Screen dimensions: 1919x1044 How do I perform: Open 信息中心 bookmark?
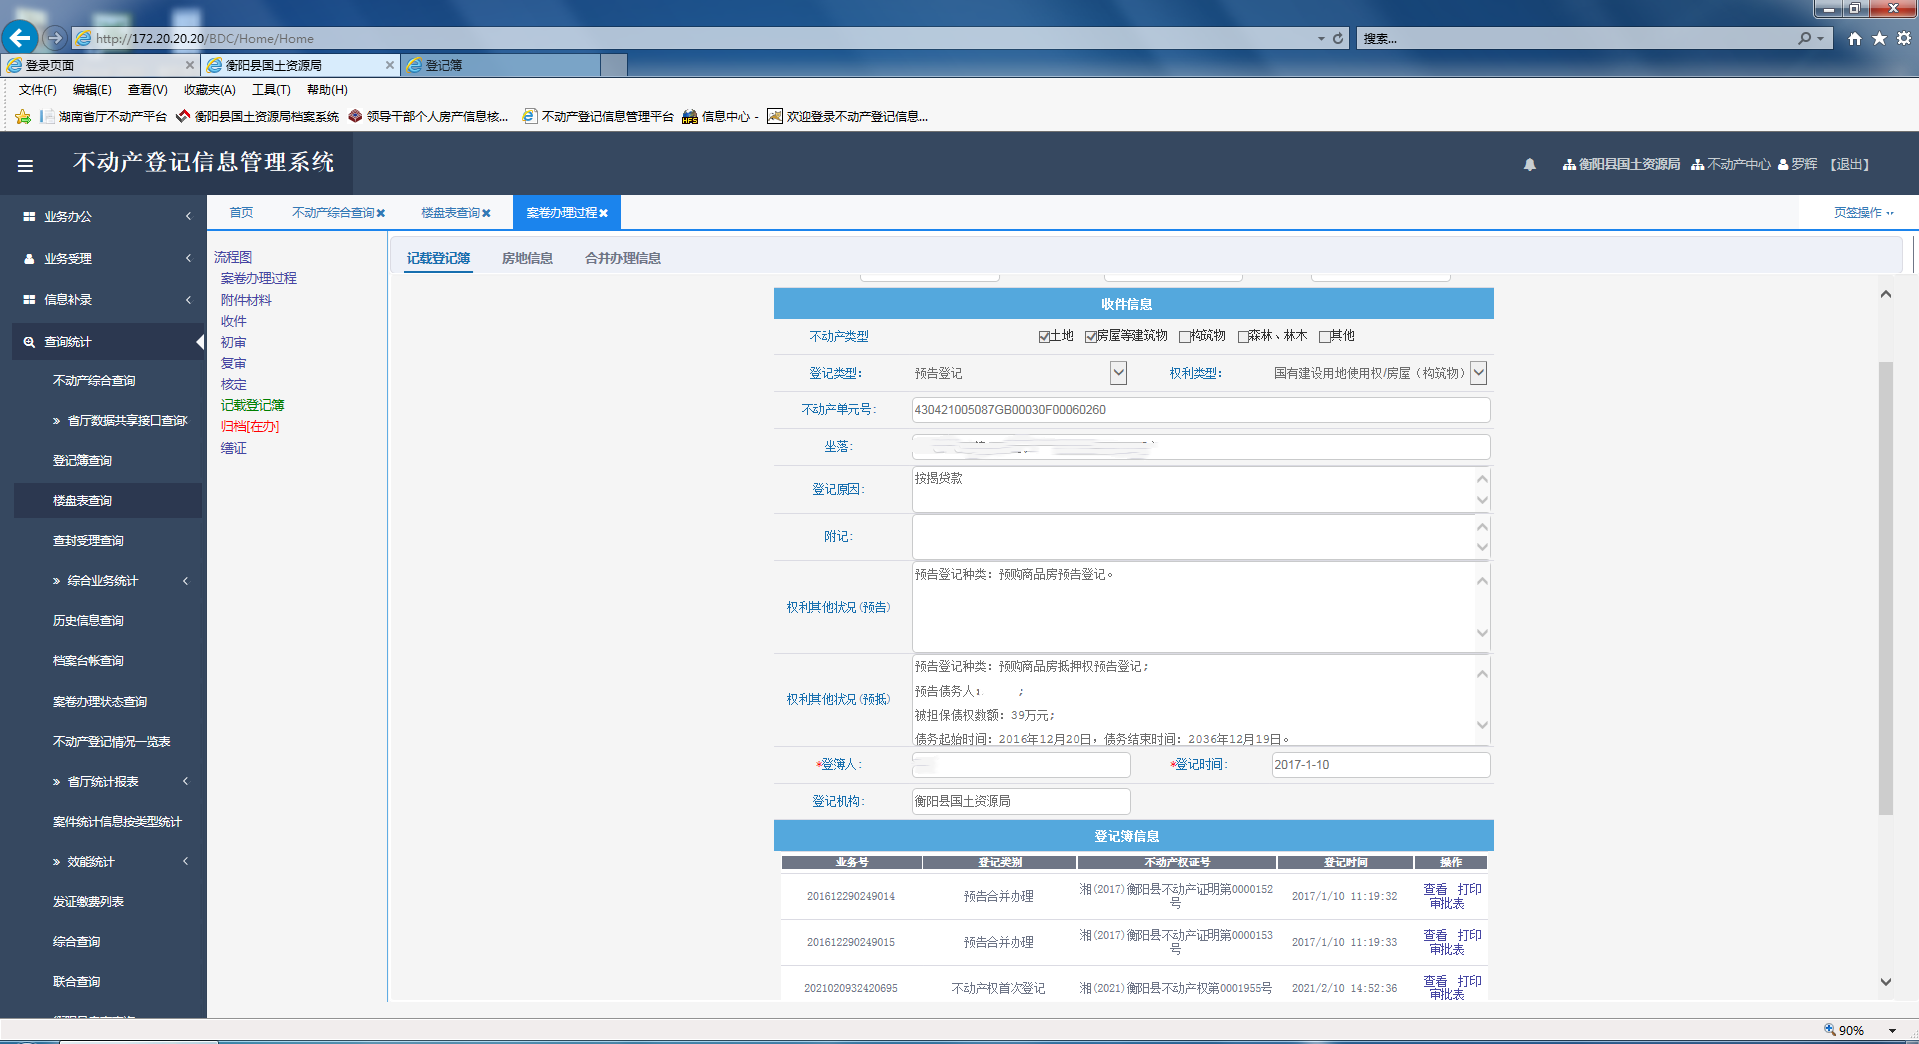720,117
